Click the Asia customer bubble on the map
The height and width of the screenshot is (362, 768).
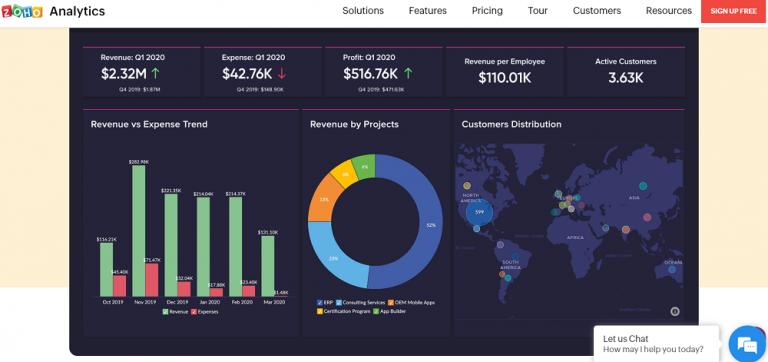643,186
